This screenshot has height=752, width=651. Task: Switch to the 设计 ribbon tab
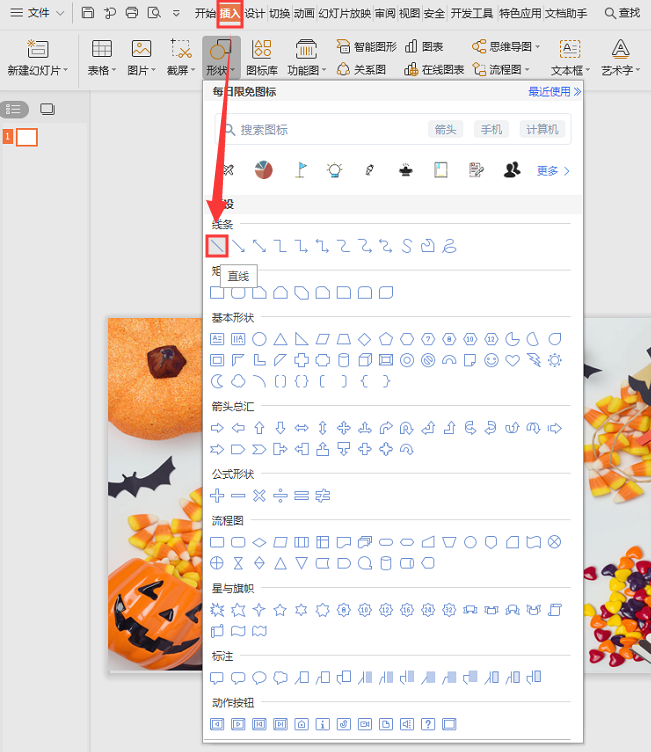coord(255,13)
